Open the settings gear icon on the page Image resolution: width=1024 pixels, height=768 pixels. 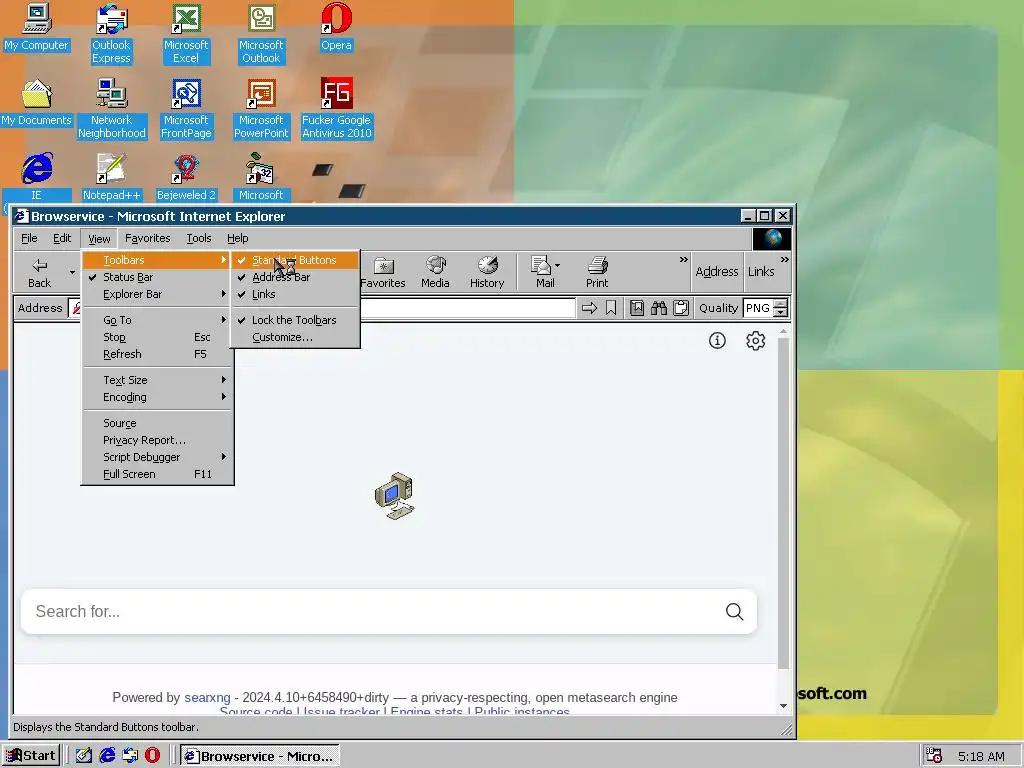coord(756,340)
